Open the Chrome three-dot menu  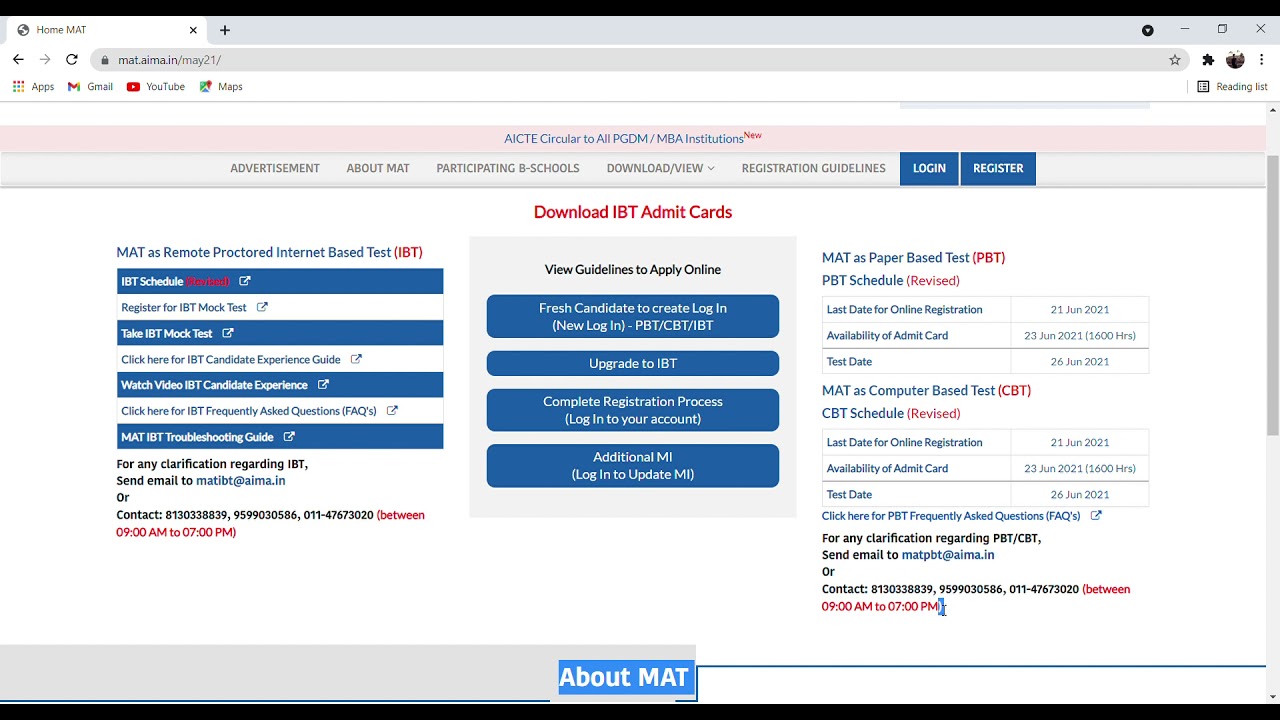pyautogui.click(x=1262, y=60)
